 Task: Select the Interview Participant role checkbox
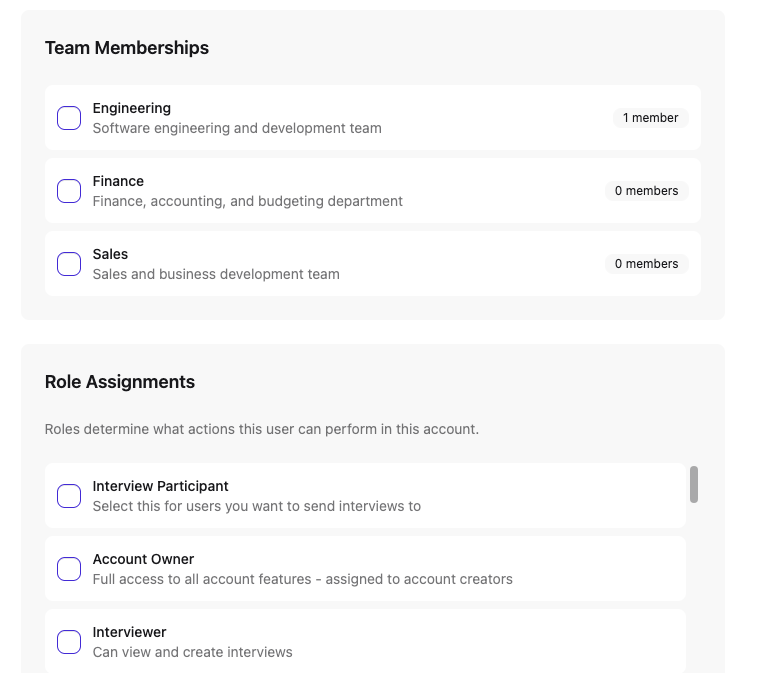69,496
